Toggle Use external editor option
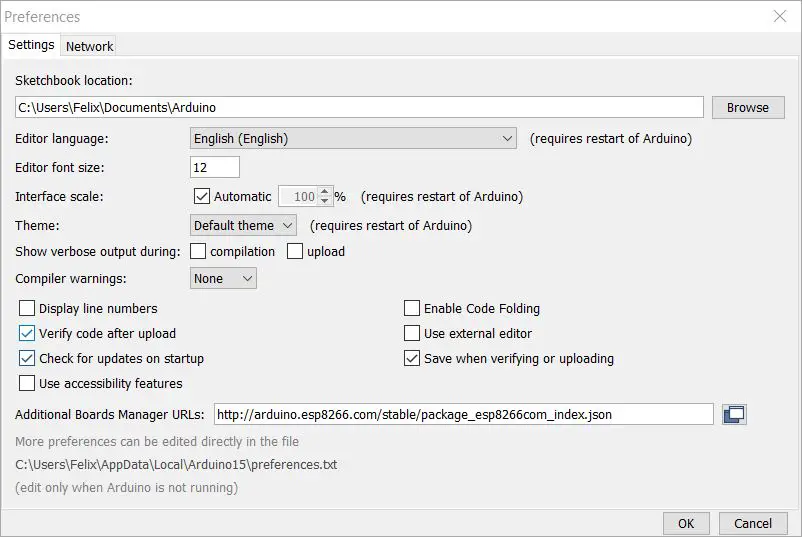 coord(412,333)
